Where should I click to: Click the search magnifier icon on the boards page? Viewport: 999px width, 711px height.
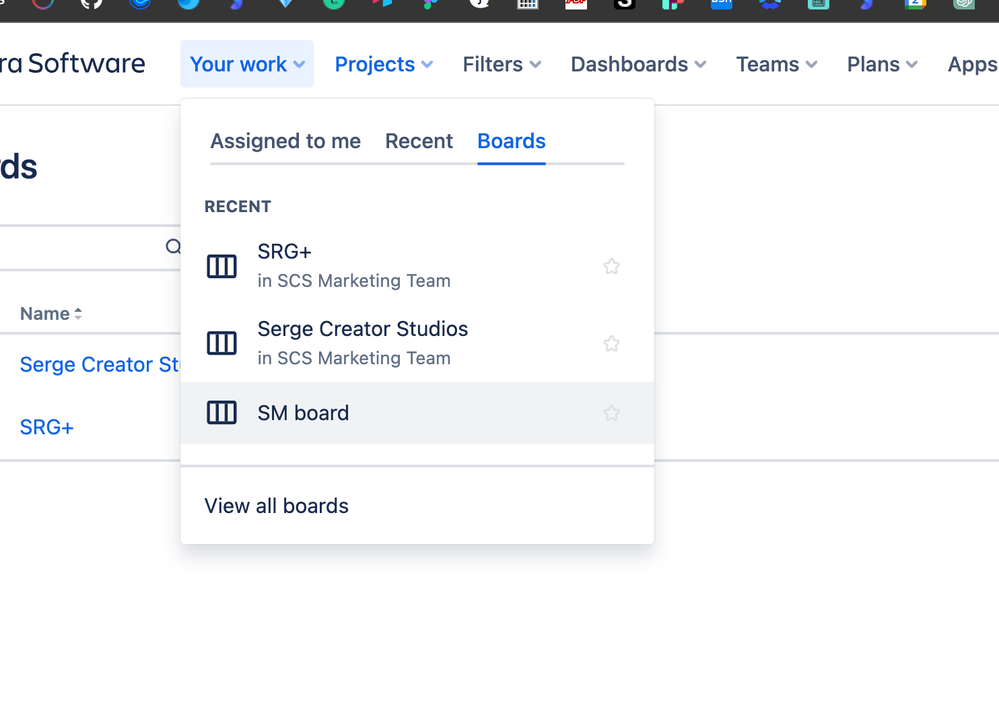tap(173, 246)
